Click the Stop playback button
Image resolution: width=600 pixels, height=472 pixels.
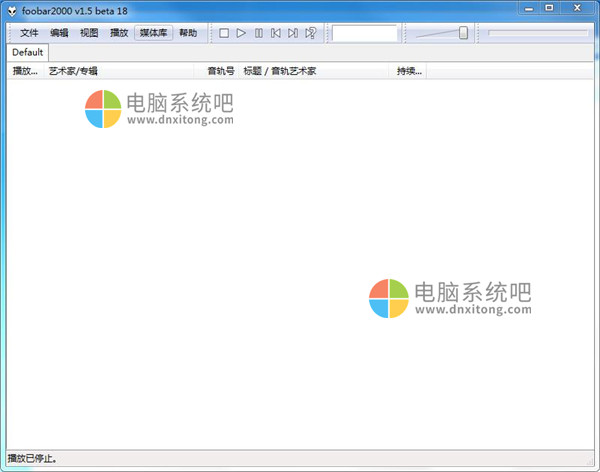tap(224, 33)
